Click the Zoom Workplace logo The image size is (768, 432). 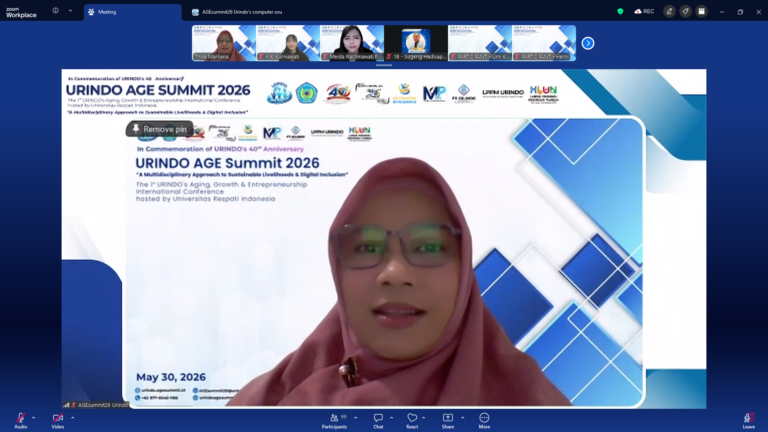(21, 12)
